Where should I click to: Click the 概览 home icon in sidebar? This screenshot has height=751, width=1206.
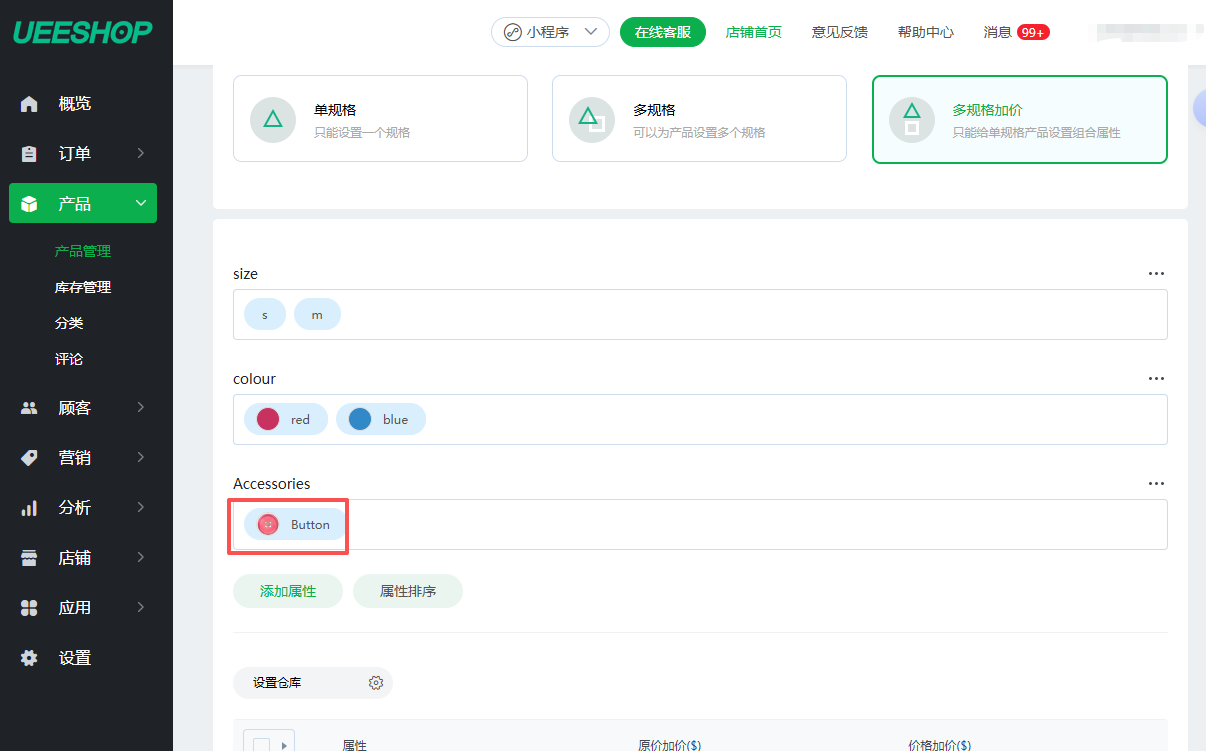(x=29, y=104)
